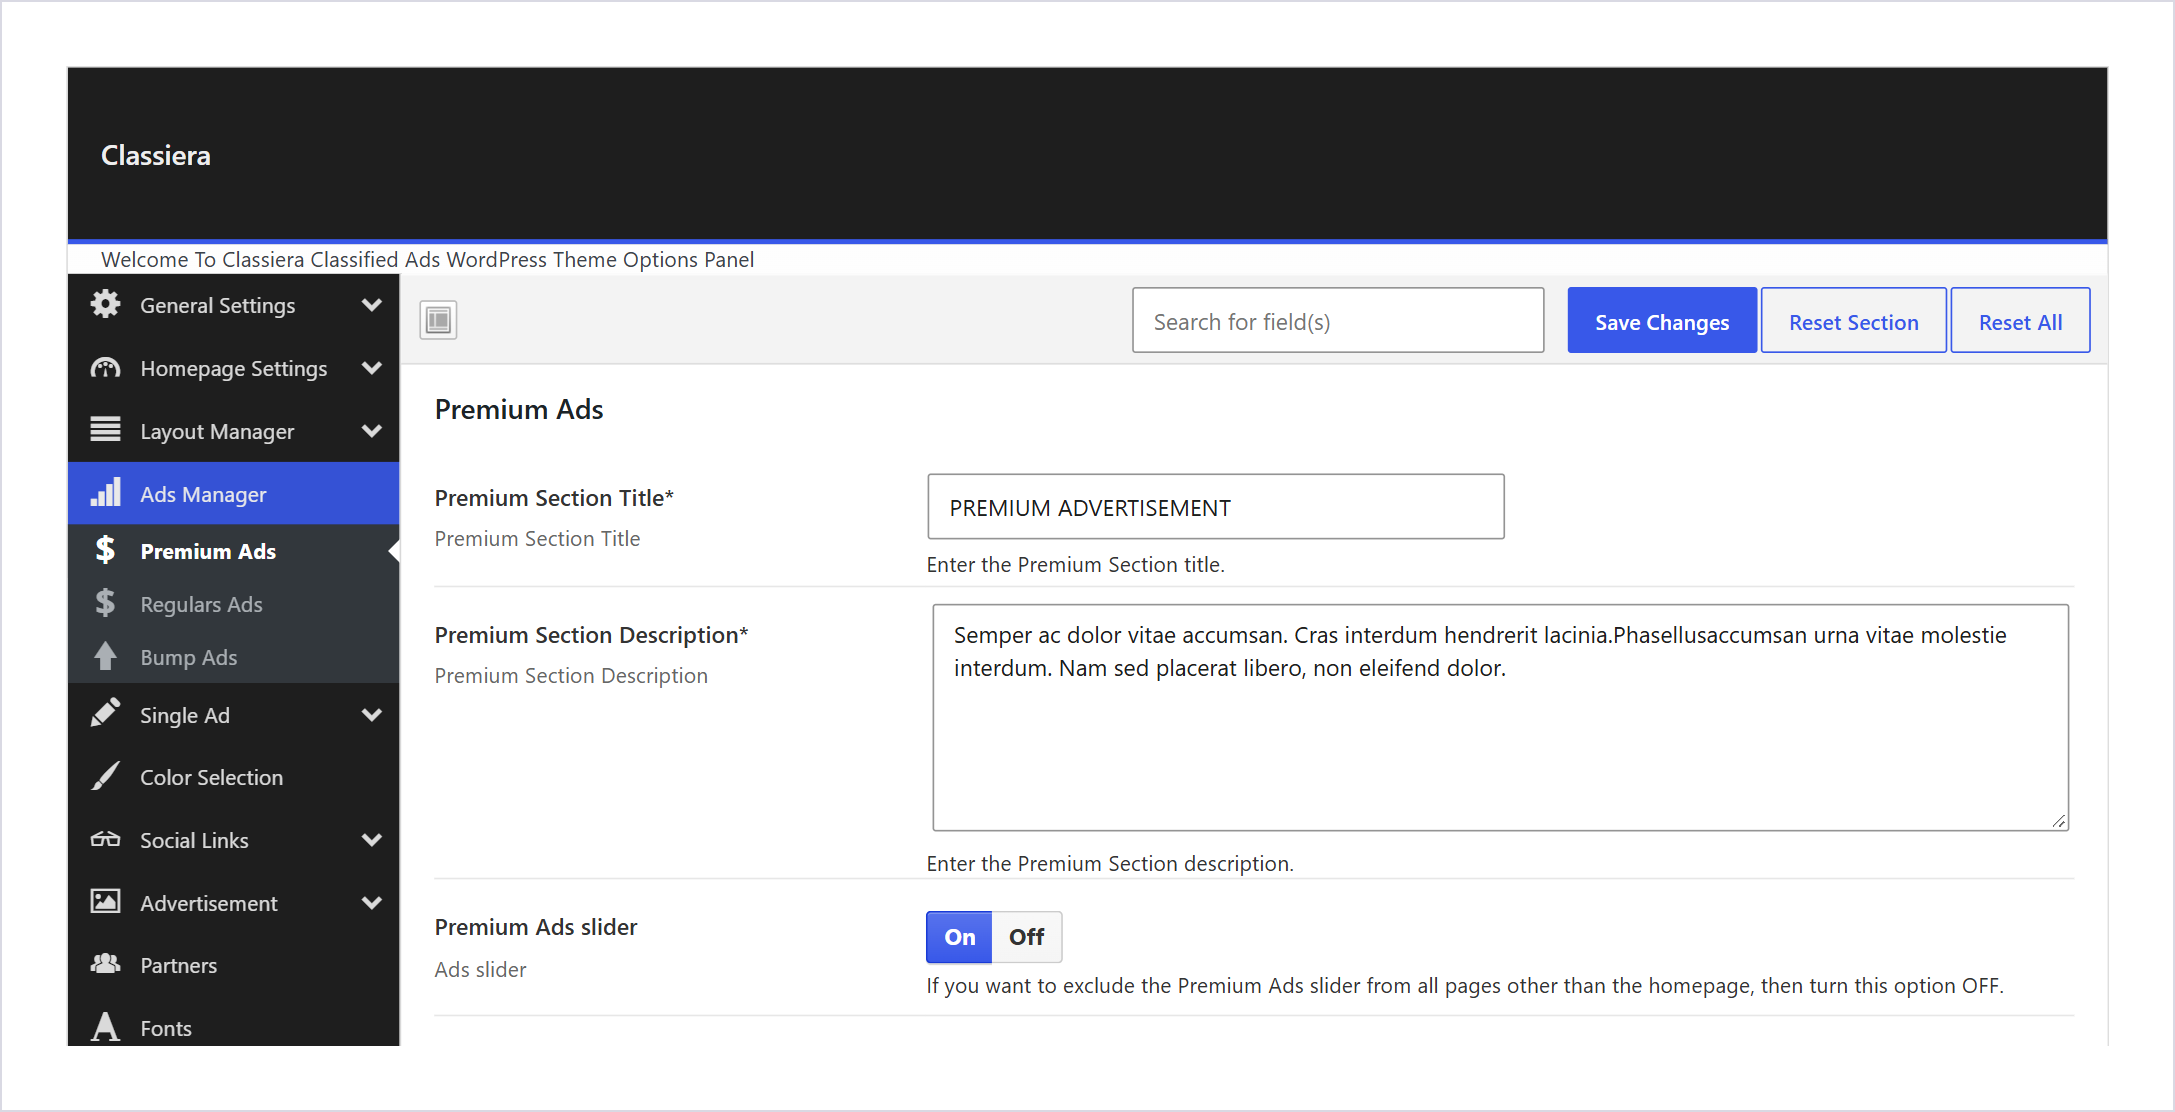
Task: Click the expand-all options panel icon
Action: [438, 320]
